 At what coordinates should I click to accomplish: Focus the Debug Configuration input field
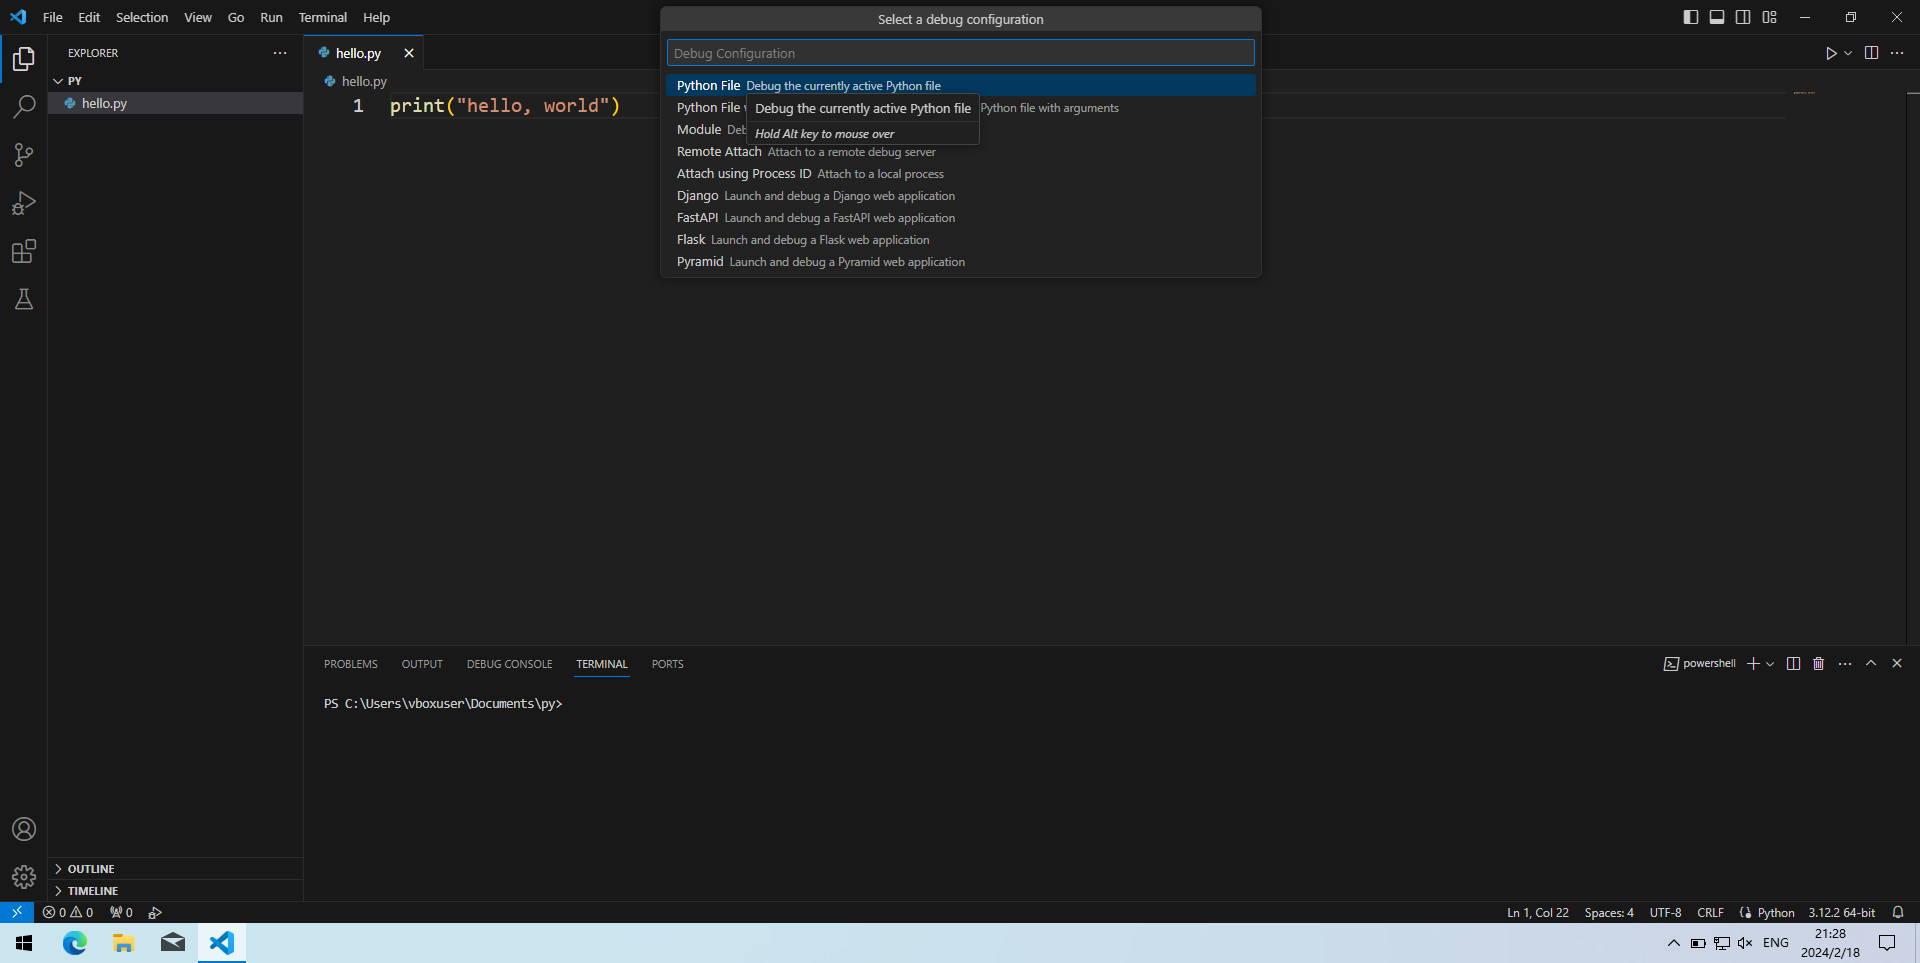click(x=960, y=53)
